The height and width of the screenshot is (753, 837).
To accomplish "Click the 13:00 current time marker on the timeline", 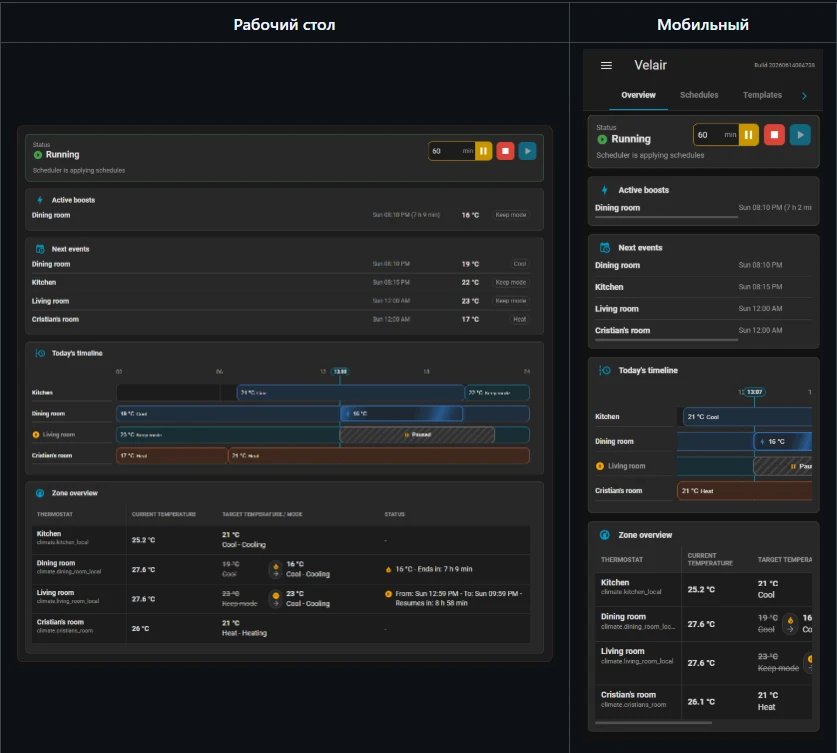I will tap(340, 371).
